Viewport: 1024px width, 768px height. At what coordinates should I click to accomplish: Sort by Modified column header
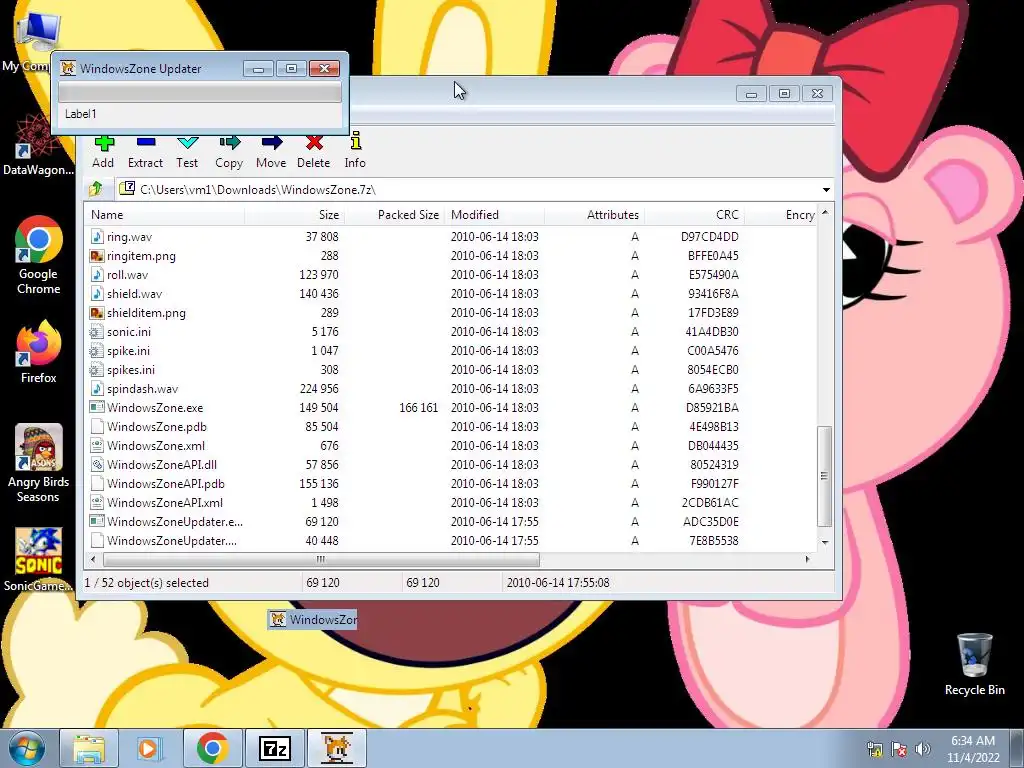tap(494, 215)
